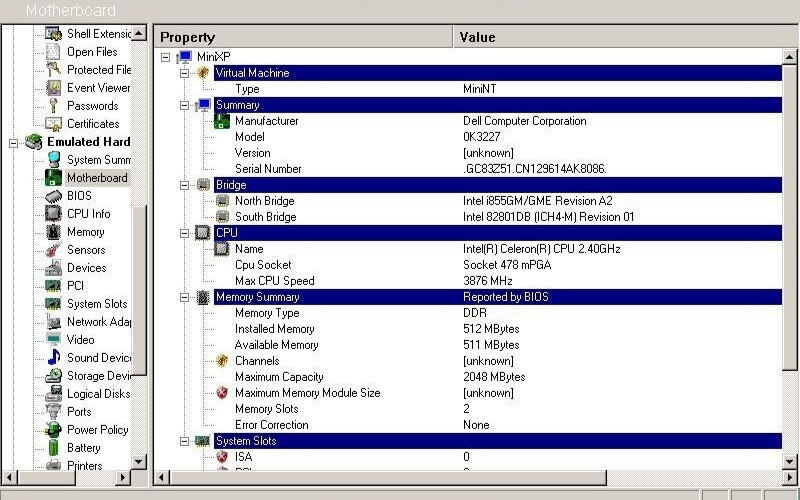Click sidebar scroll down arrow
800x500 pixels.
coord(139,461)
